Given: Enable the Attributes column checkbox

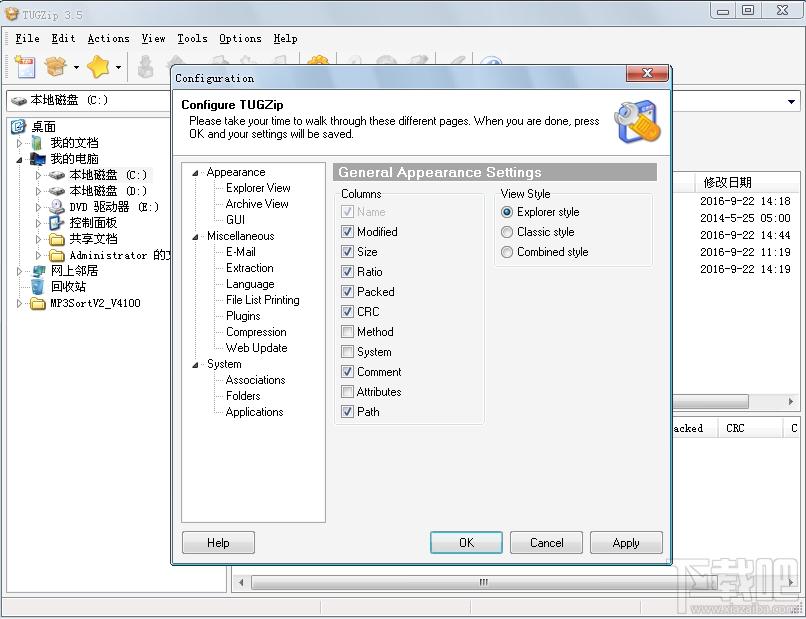Looking at the screenshot, I should 347,392.
